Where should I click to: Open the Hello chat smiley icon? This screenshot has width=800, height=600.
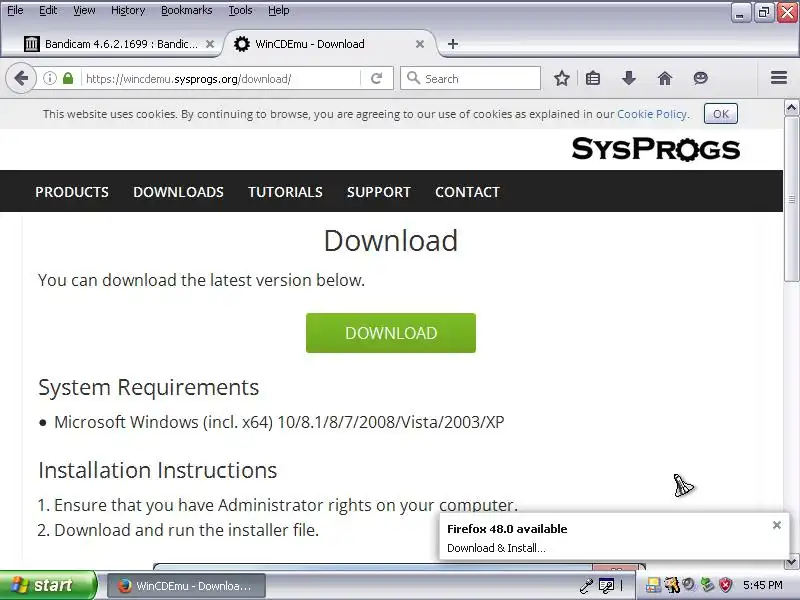(x=701, y=79)
